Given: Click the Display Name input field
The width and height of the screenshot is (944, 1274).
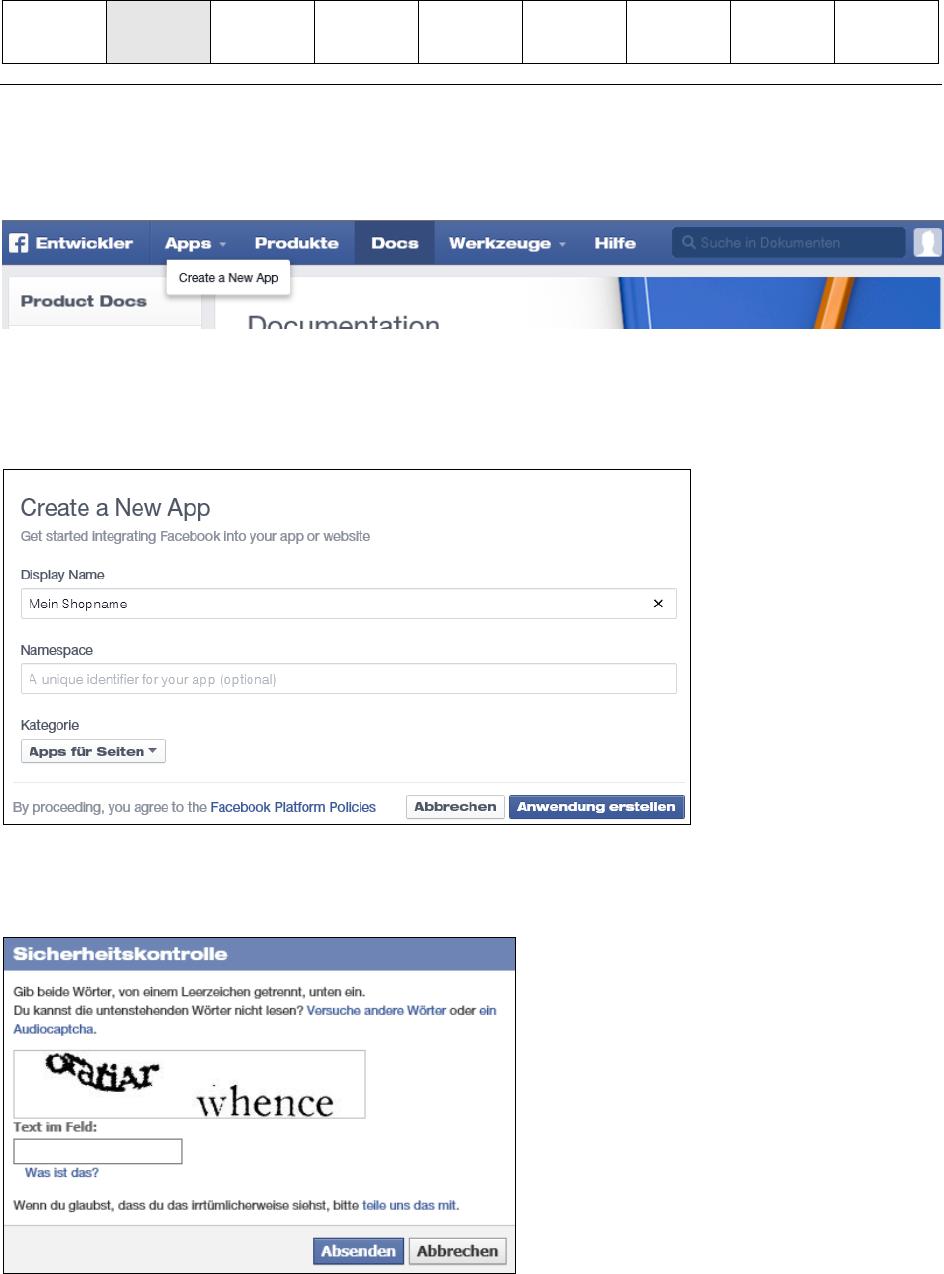Looking at the screenshot, I should [x=348, y=604].
